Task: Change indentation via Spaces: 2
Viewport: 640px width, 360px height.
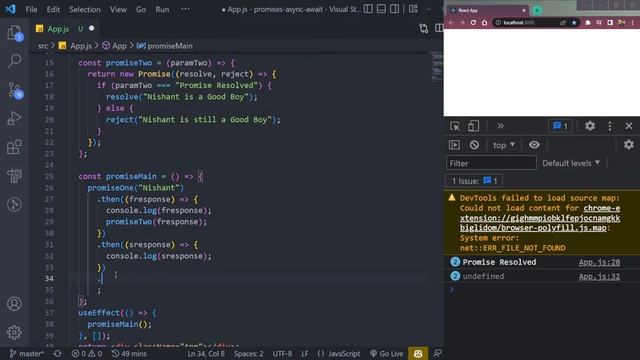Action: pos(249,353)
